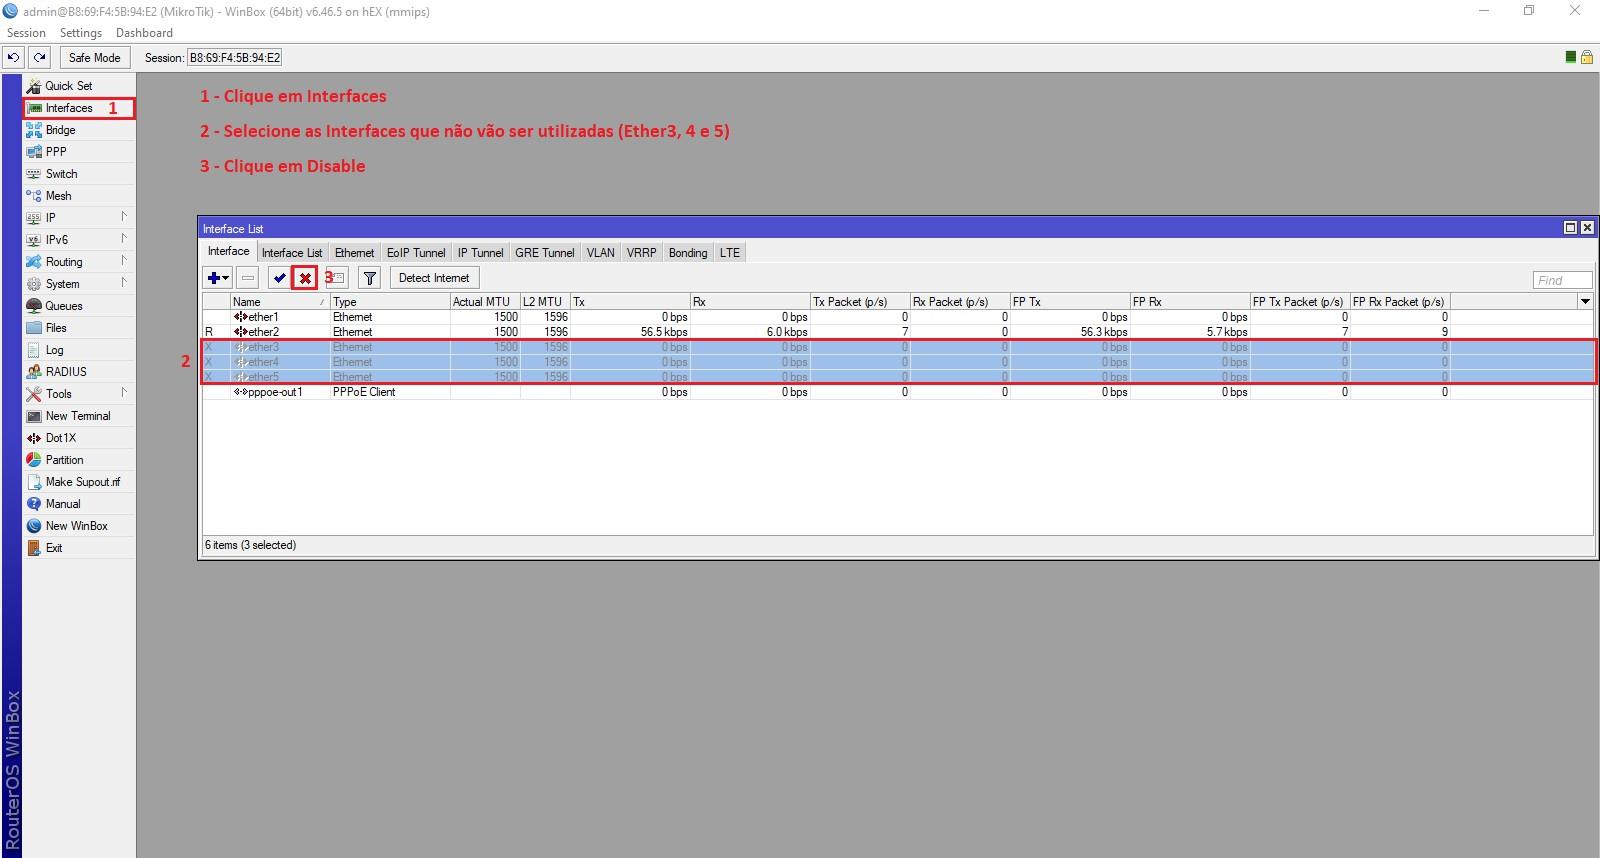Image resolution: width=1600 pixels, height=858 pixels.
Task: Click the Filter funnel button
Action: 370,278
